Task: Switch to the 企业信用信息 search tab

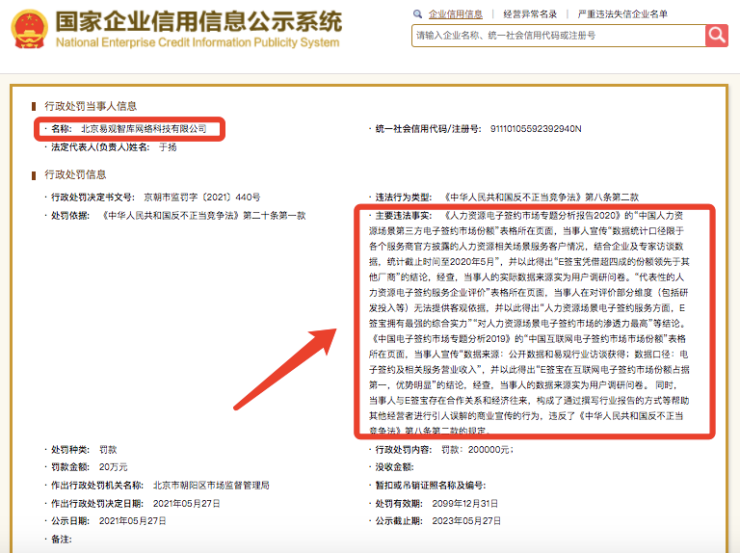Action: 455,14
